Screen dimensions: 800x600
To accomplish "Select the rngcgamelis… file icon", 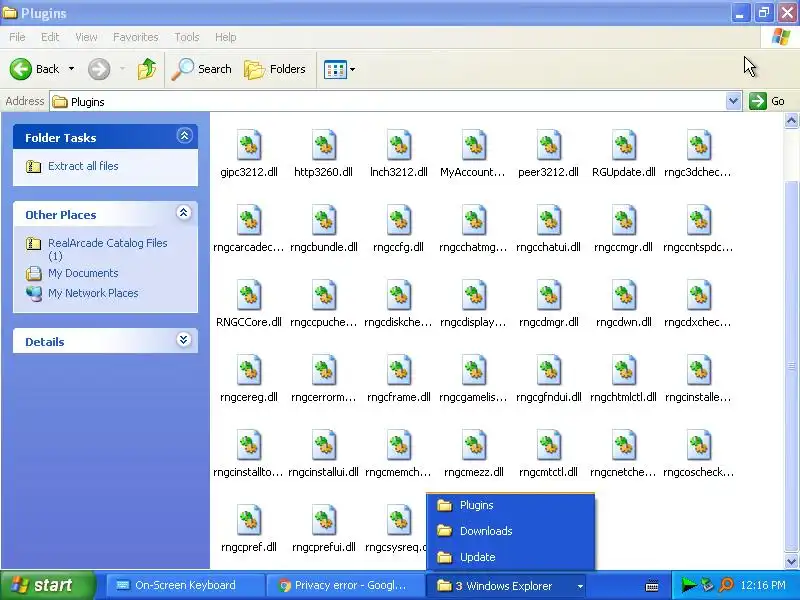I will (x=474, y=370).
